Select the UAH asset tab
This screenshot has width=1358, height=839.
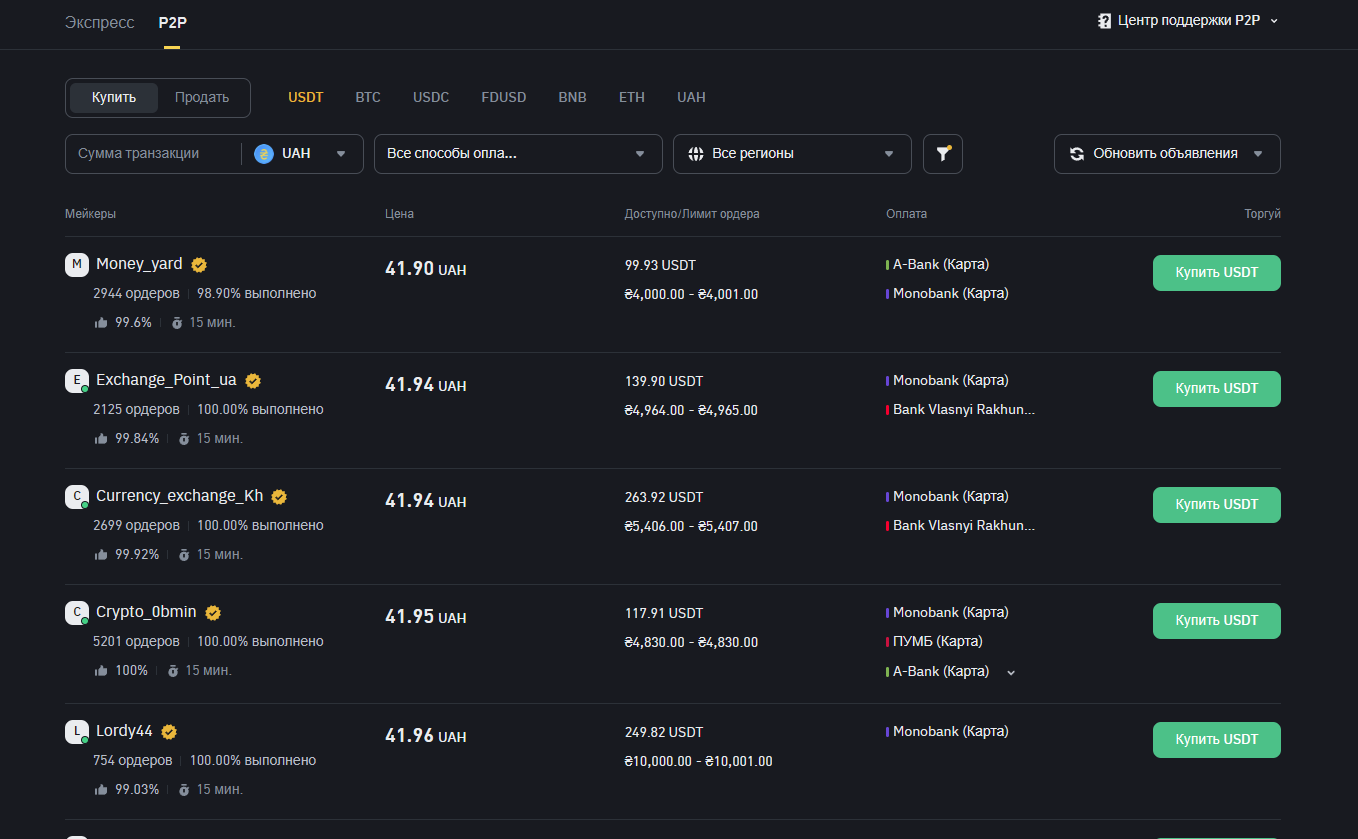click(691, 97)
